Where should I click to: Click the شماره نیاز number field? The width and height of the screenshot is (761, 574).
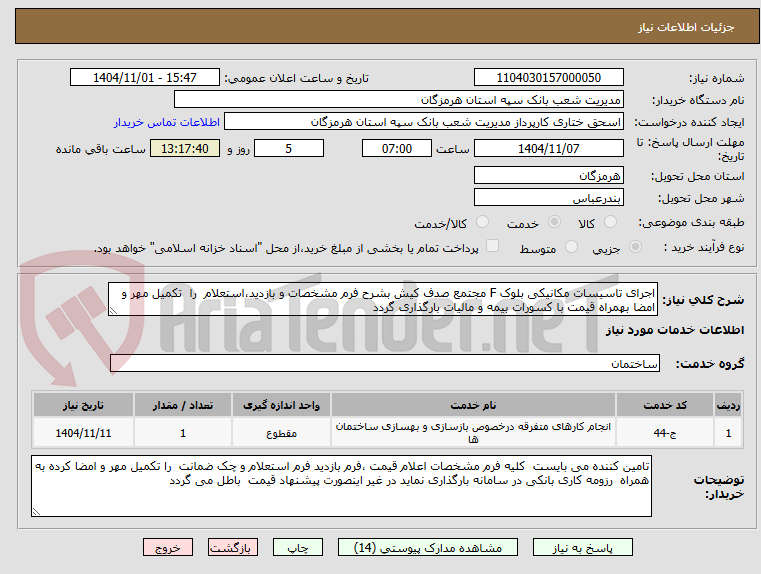click(548, 77)
